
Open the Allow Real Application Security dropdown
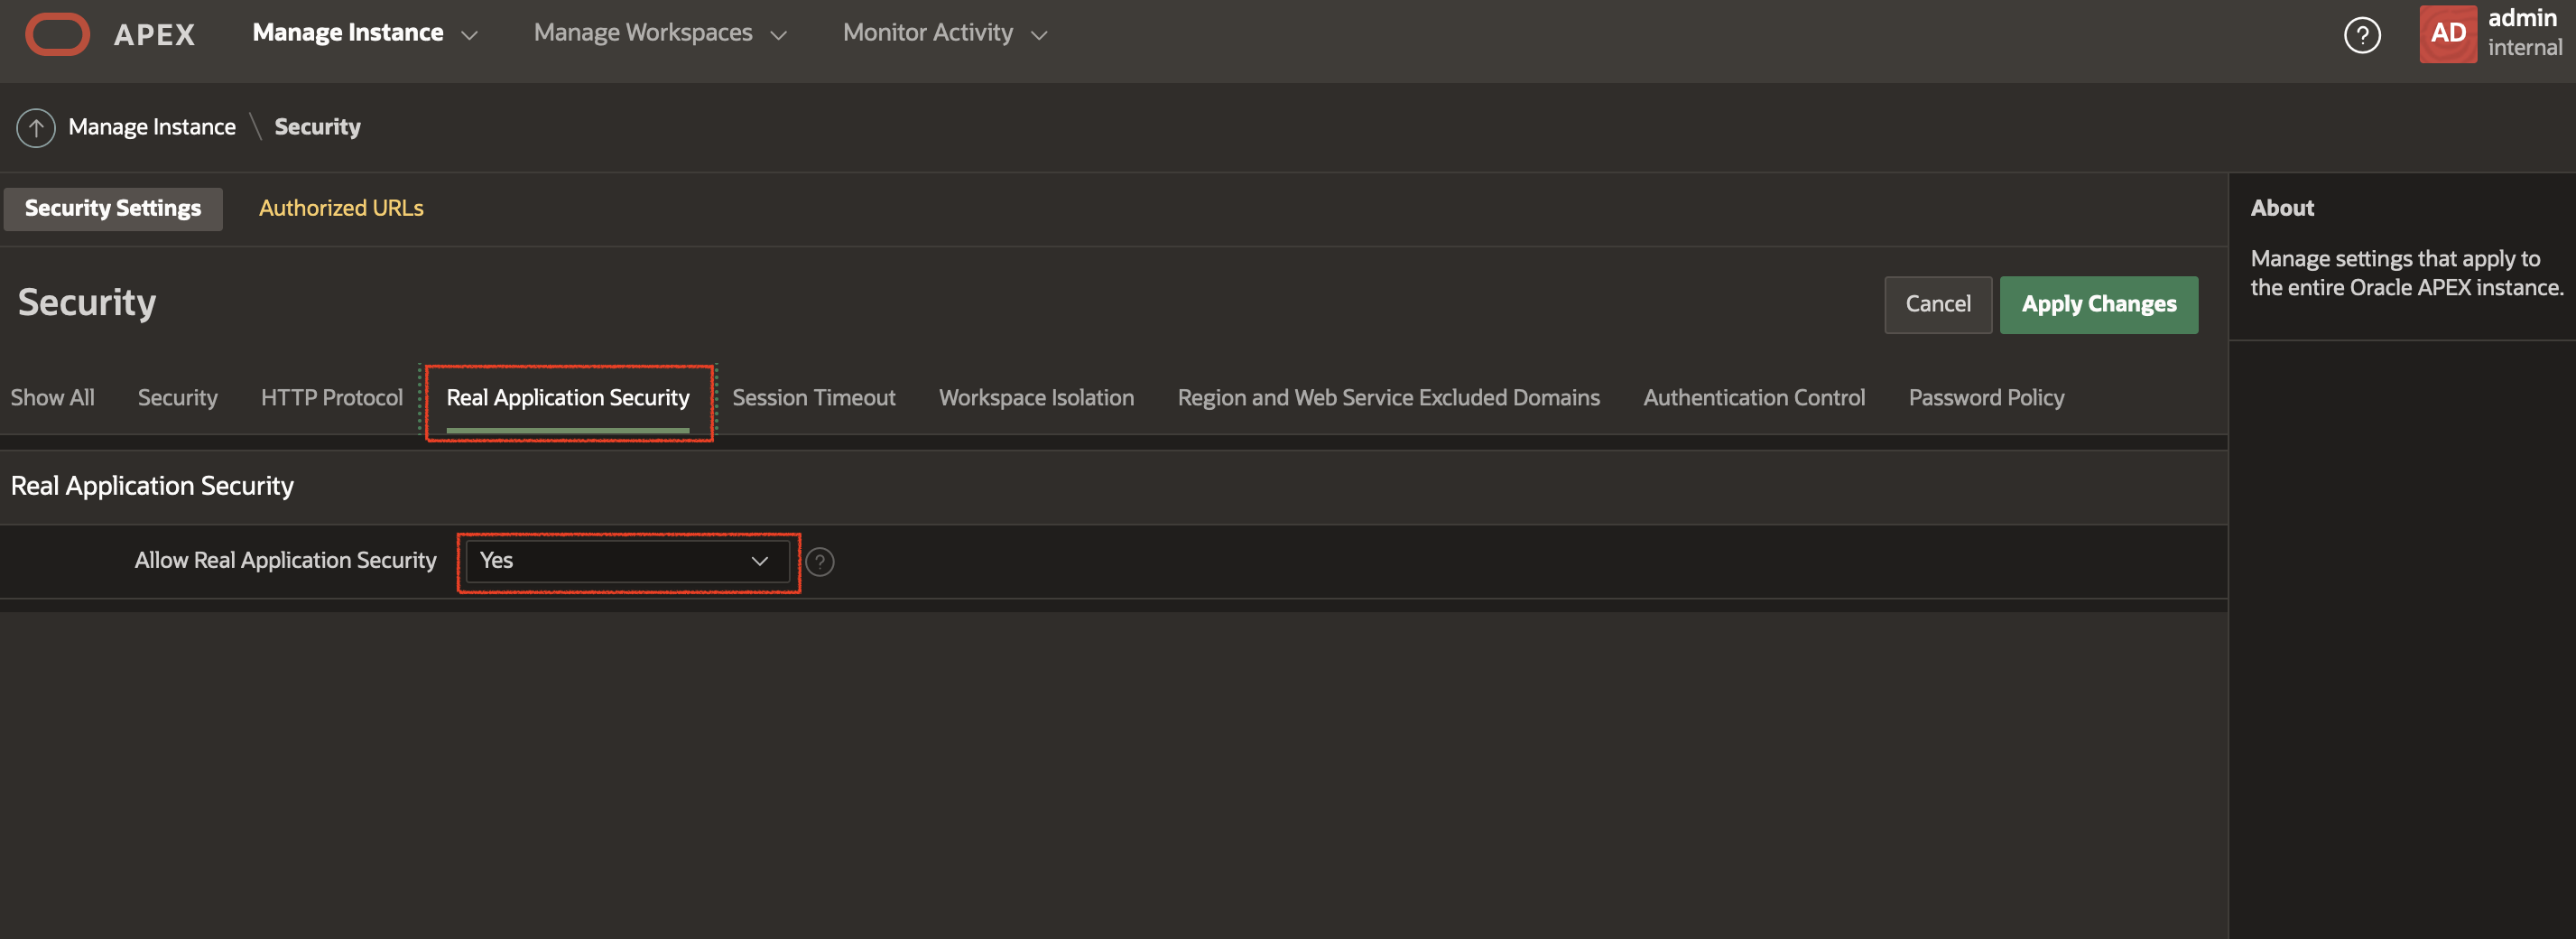(628, 561)
